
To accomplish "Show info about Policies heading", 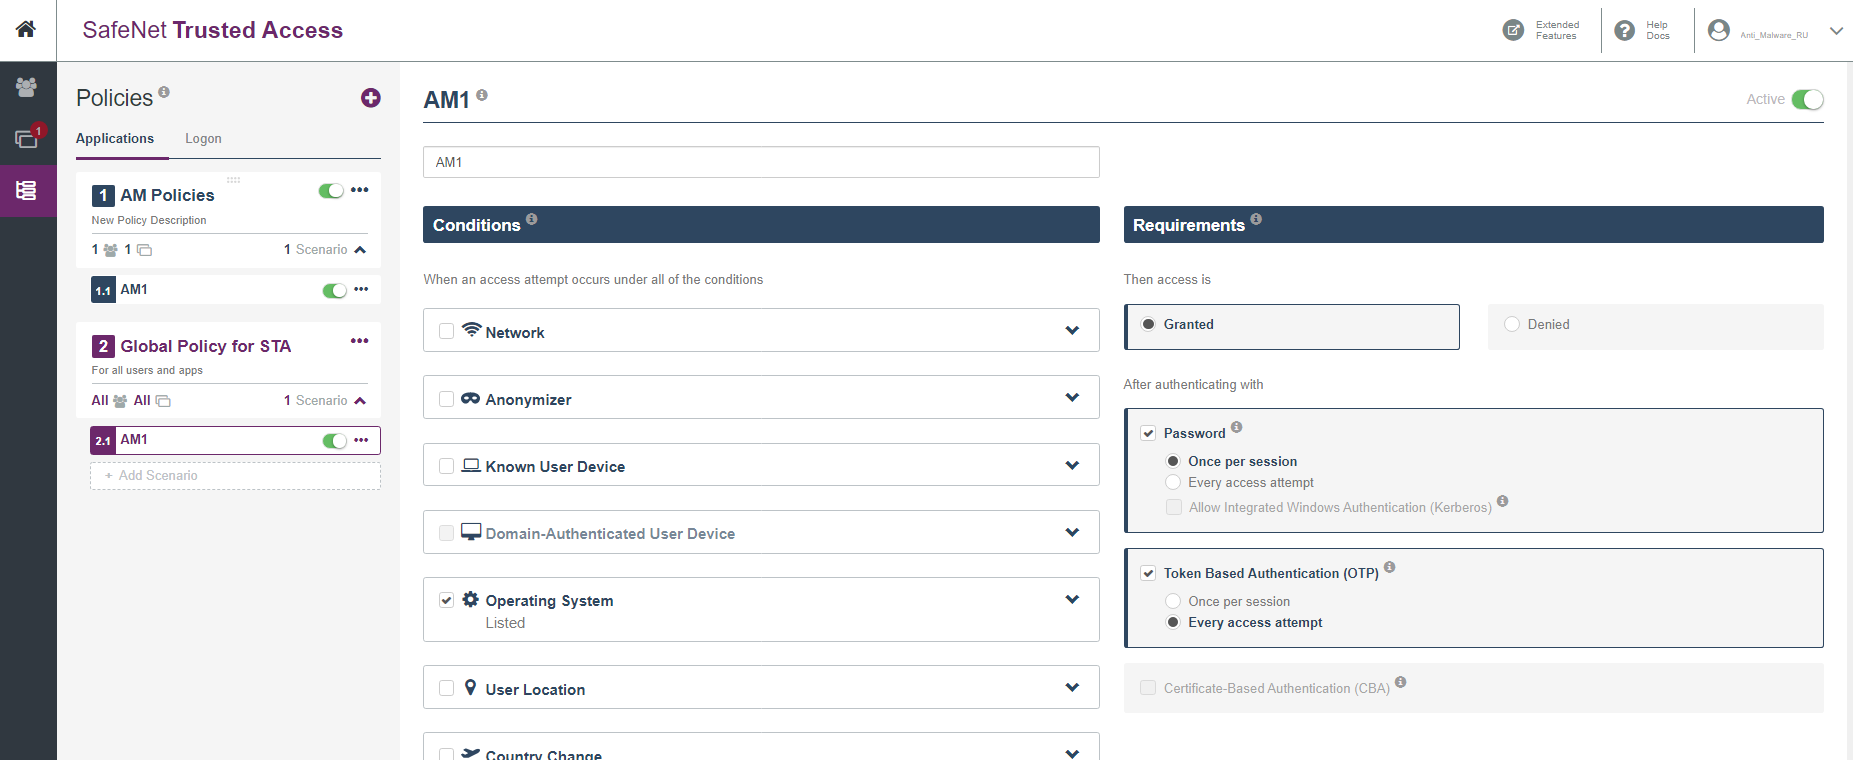I will pyautogui.click(x=164, y=92).
